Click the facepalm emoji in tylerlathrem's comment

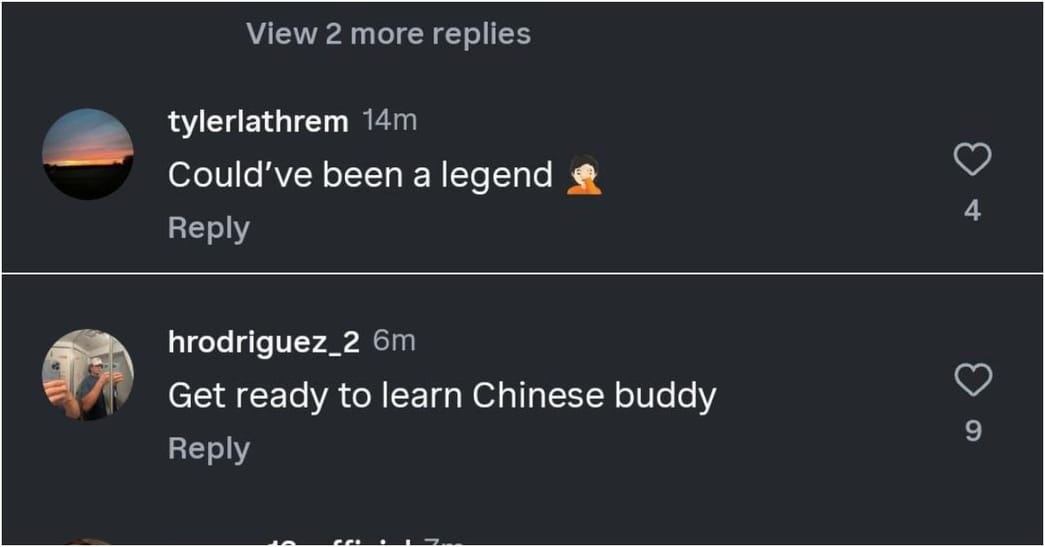point(584,175)
